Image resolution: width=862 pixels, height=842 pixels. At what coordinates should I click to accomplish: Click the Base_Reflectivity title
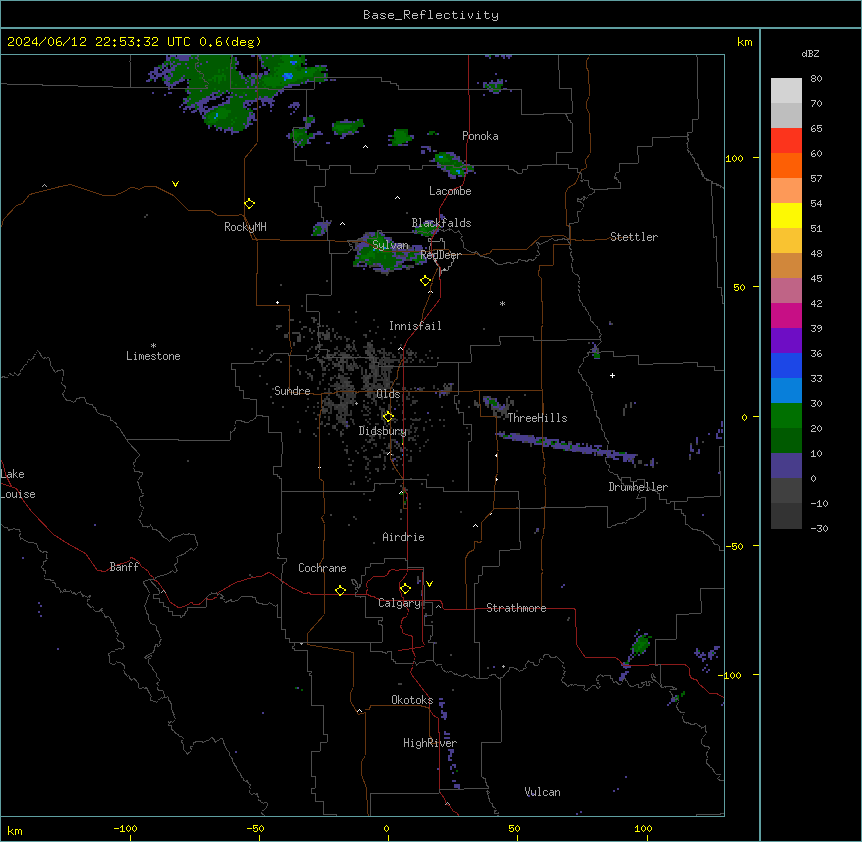(431, 15)
